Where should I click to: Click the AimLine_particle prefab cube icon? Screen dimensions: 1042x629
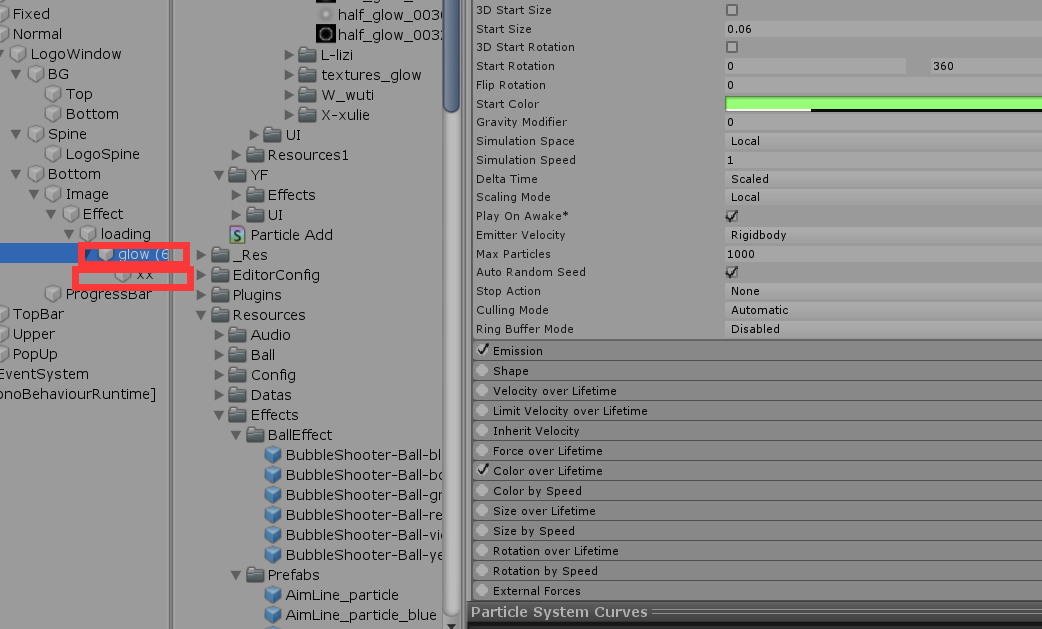272,594
